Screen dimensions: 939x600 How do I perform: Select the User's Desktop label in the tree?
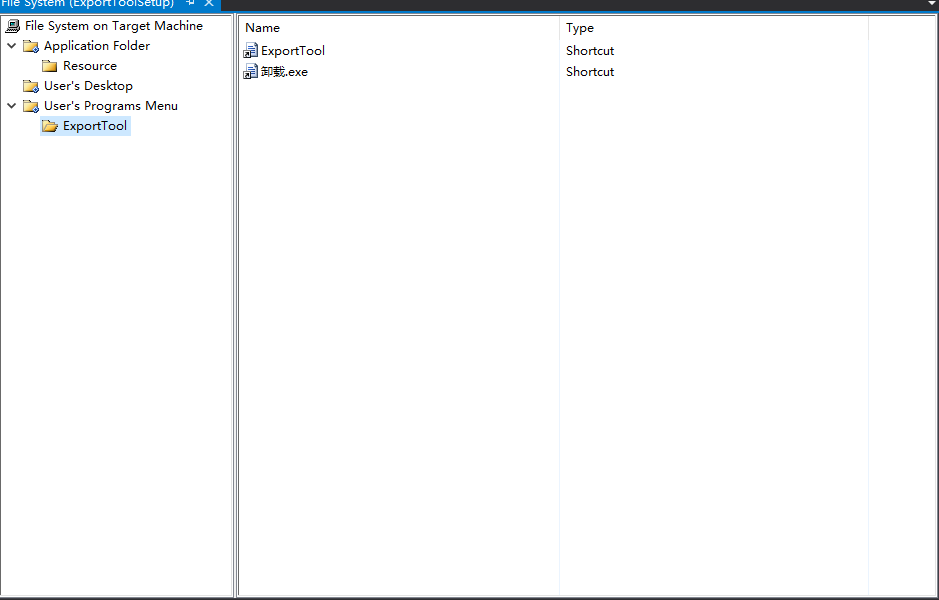click(x=88, y=86)
